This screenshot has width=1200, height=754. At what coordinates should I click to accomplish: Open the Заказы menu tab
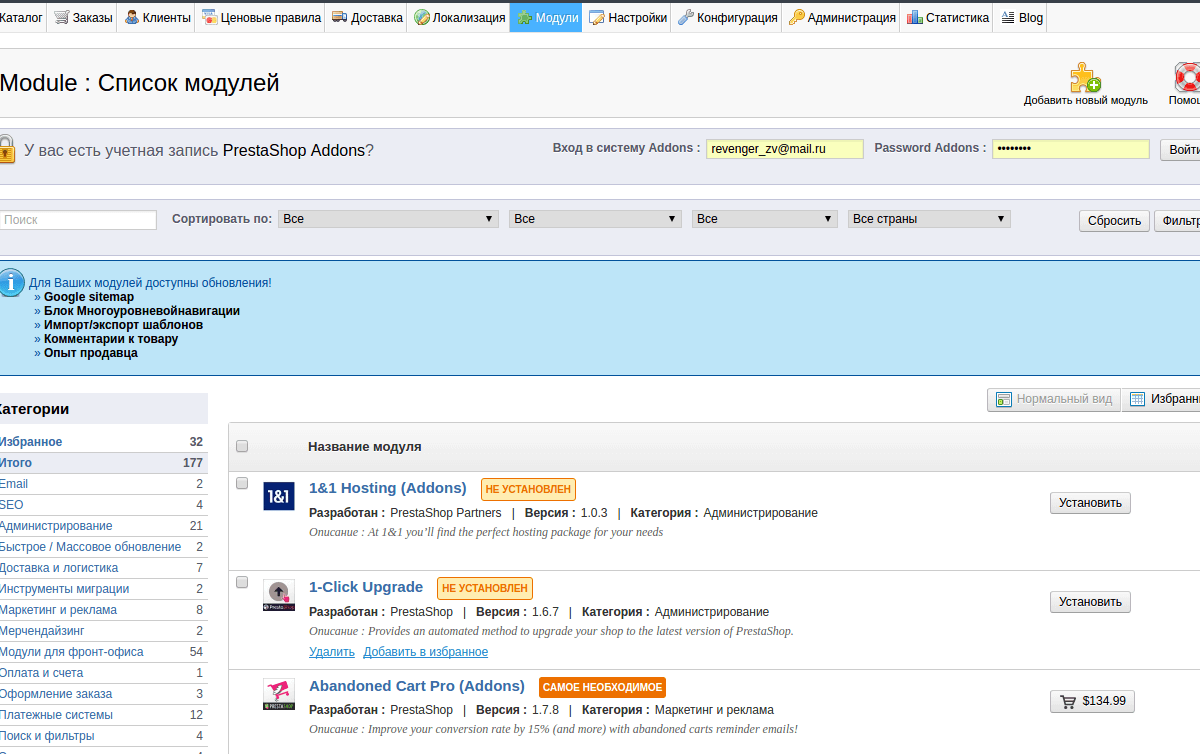pyautogui.click(x=82, y=17)
